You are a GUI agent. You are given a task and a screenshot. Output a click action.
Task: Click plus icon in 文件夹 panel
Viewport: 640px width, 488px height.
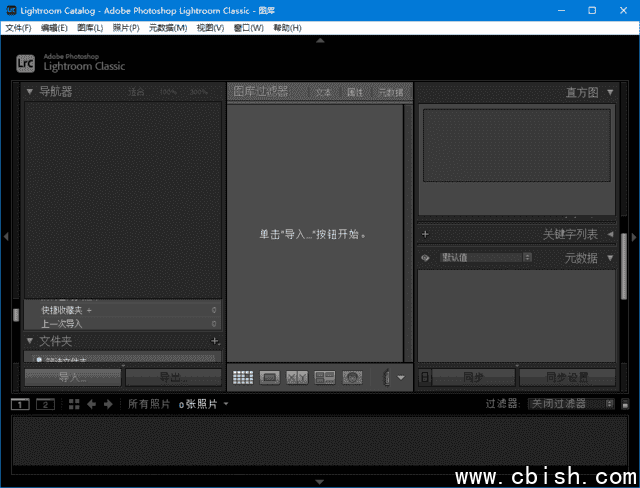[215, 341]
